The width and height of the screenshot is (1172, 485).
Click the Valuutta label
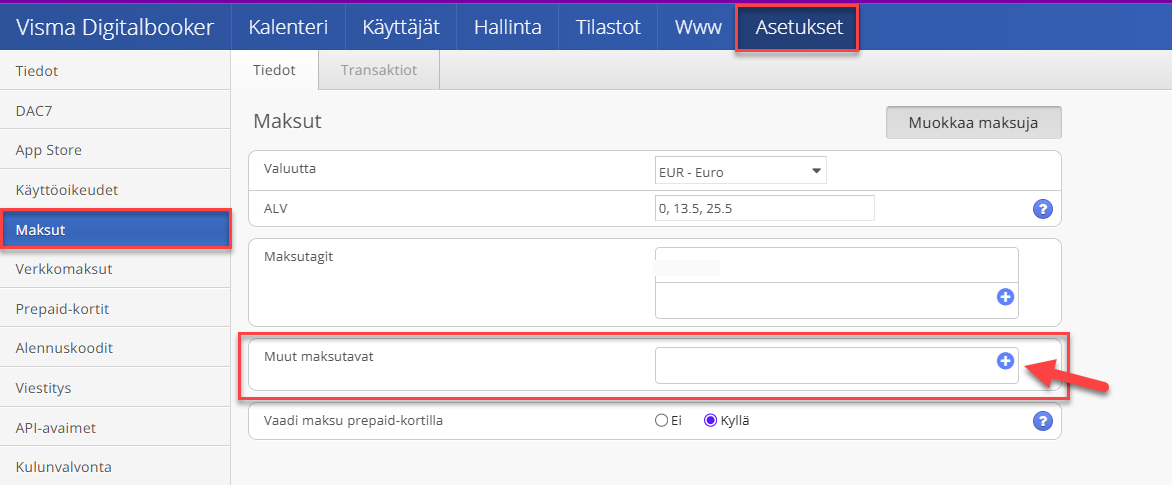tap(290, 169)
